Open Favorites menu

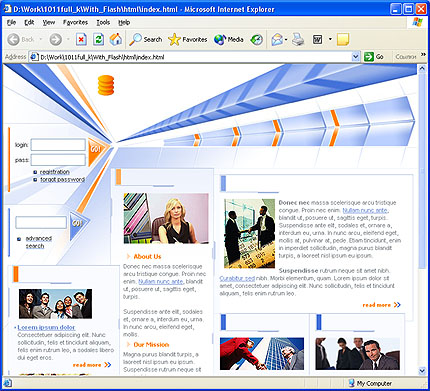click(x=75, y=23)
